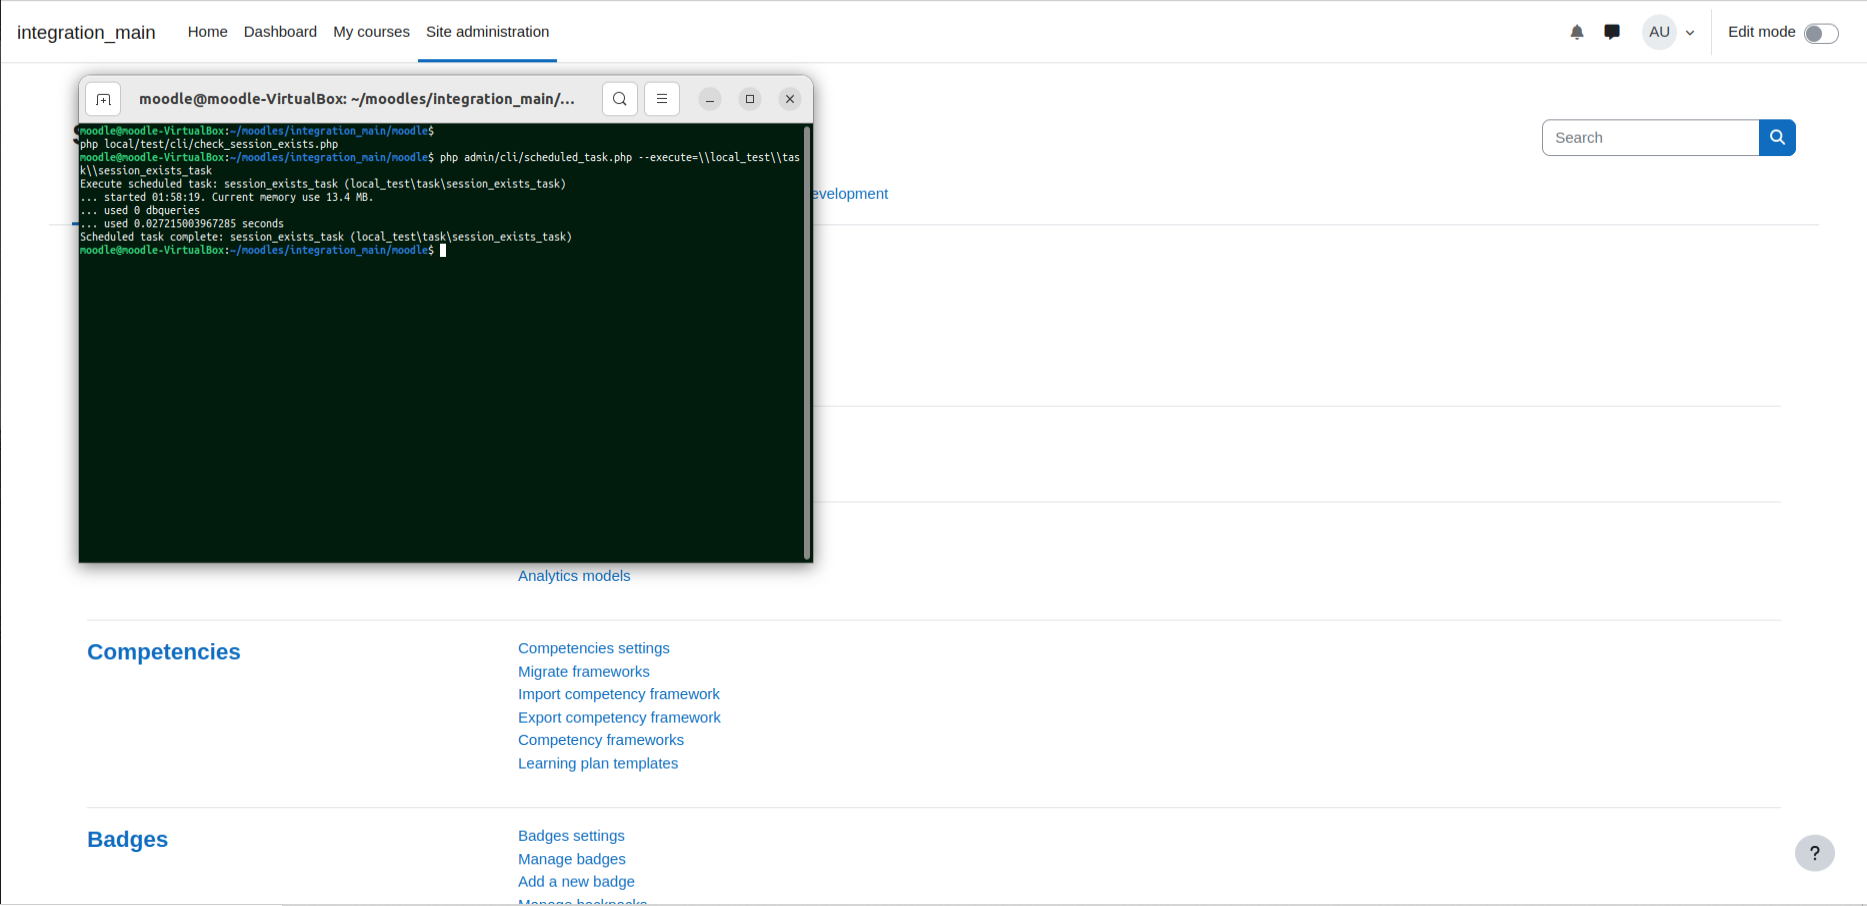The image size is (1867, 906).
Task: Go to the Home menu item
Action: [208, 32]
